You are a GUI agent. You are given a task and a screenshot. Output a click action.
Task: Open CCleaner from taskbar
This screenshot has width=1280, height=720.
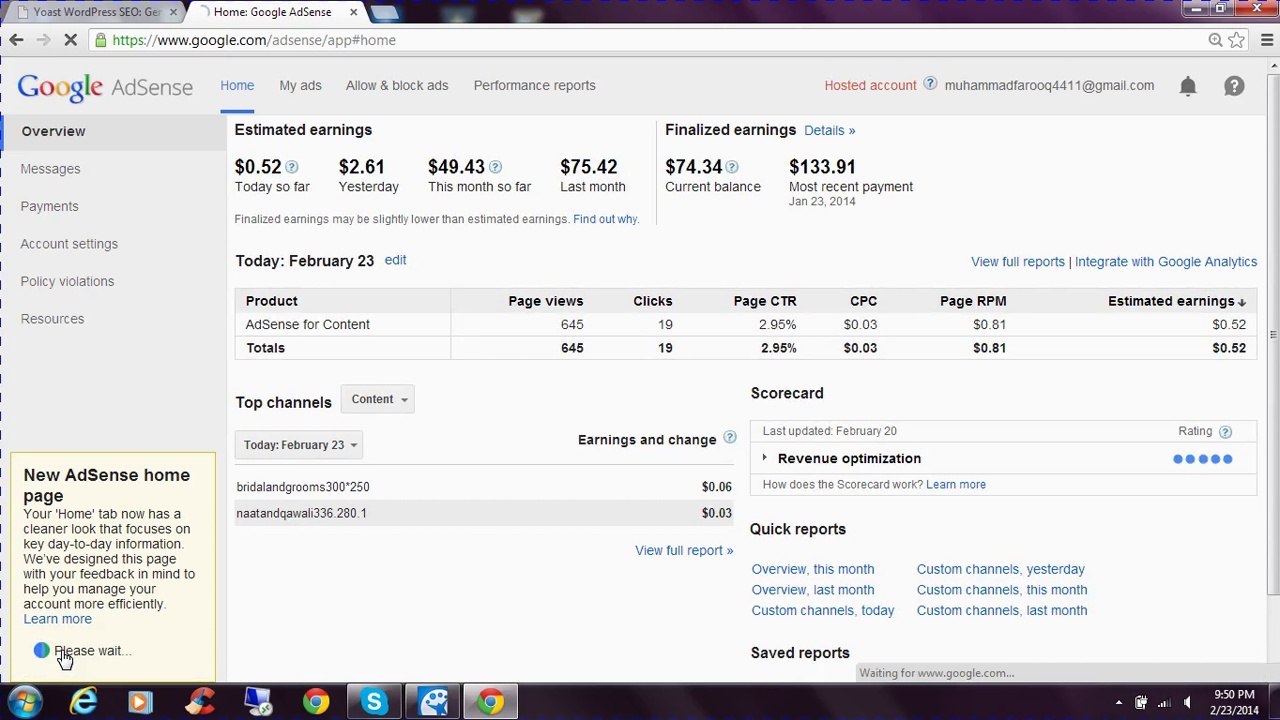pos(199,702)
